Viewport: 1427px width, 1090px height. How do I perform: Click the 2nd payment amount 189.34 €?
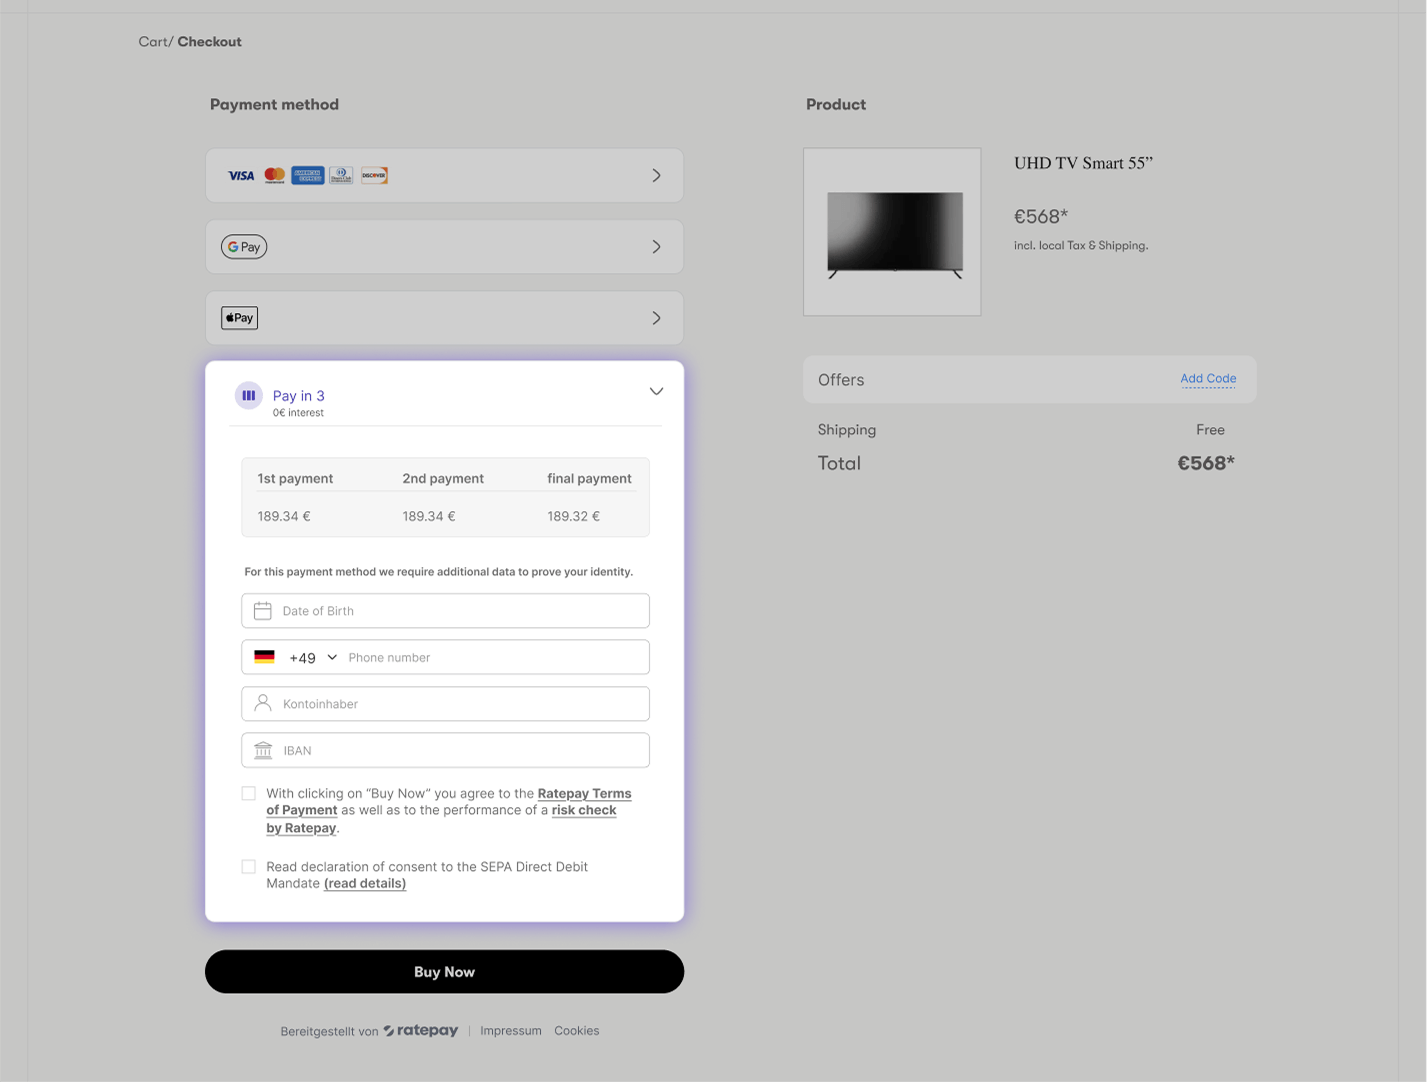pos(429,517)
